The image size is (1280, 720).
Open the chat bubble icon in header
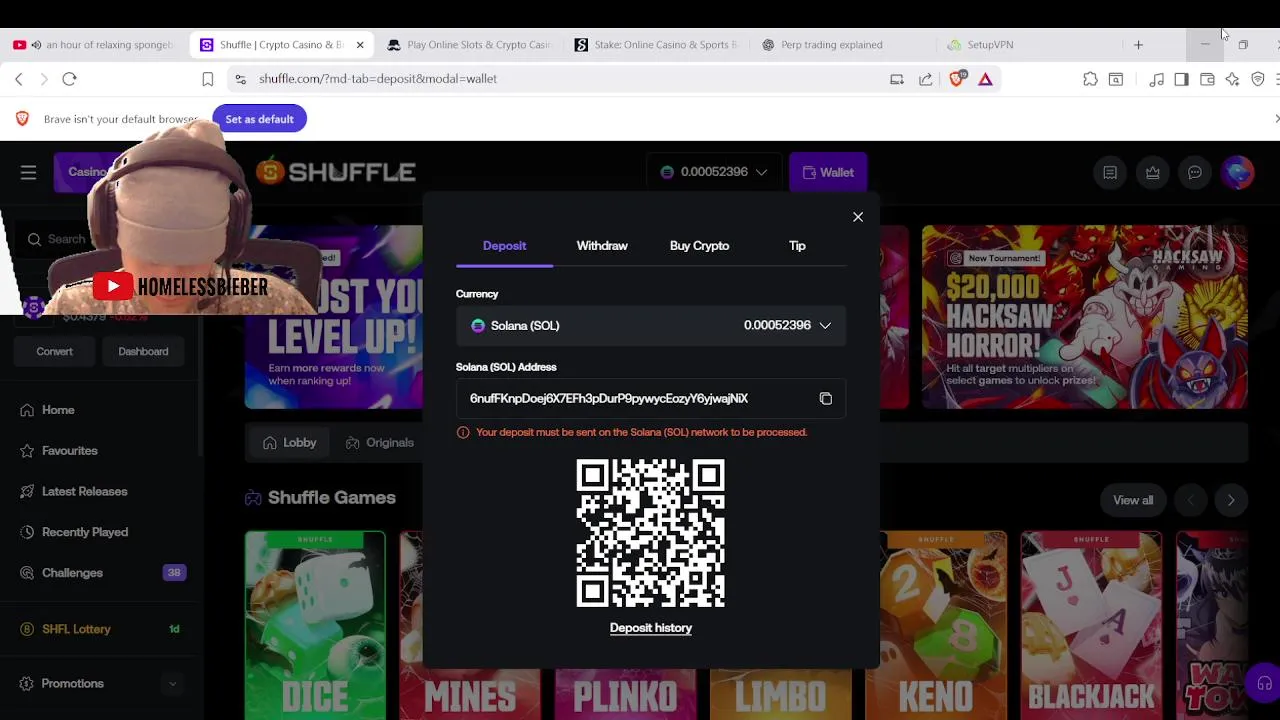(x=1195, y=173)
